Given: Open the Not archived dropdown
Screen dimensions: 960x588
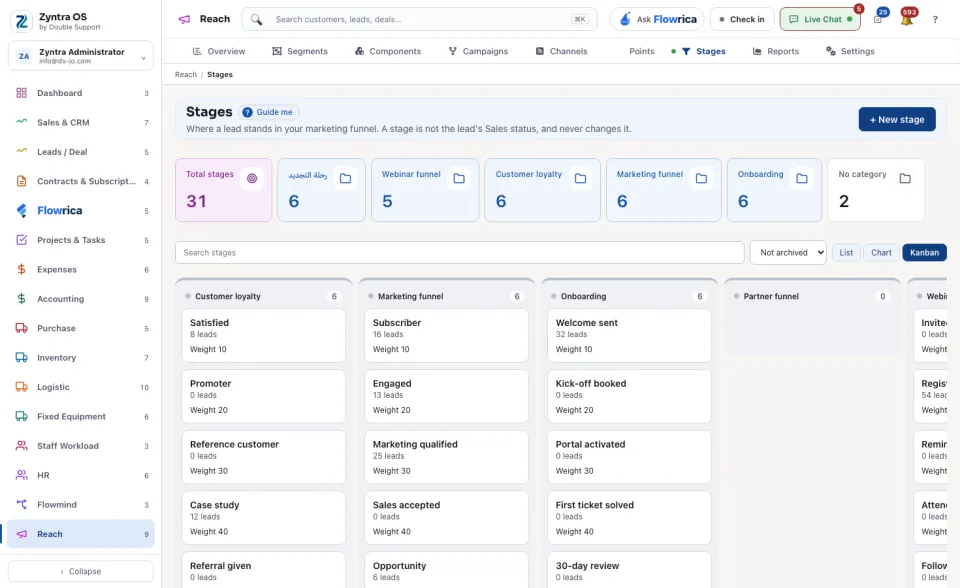Looking at the screenshot, I should pyautogui.click(x=788, y=252).
